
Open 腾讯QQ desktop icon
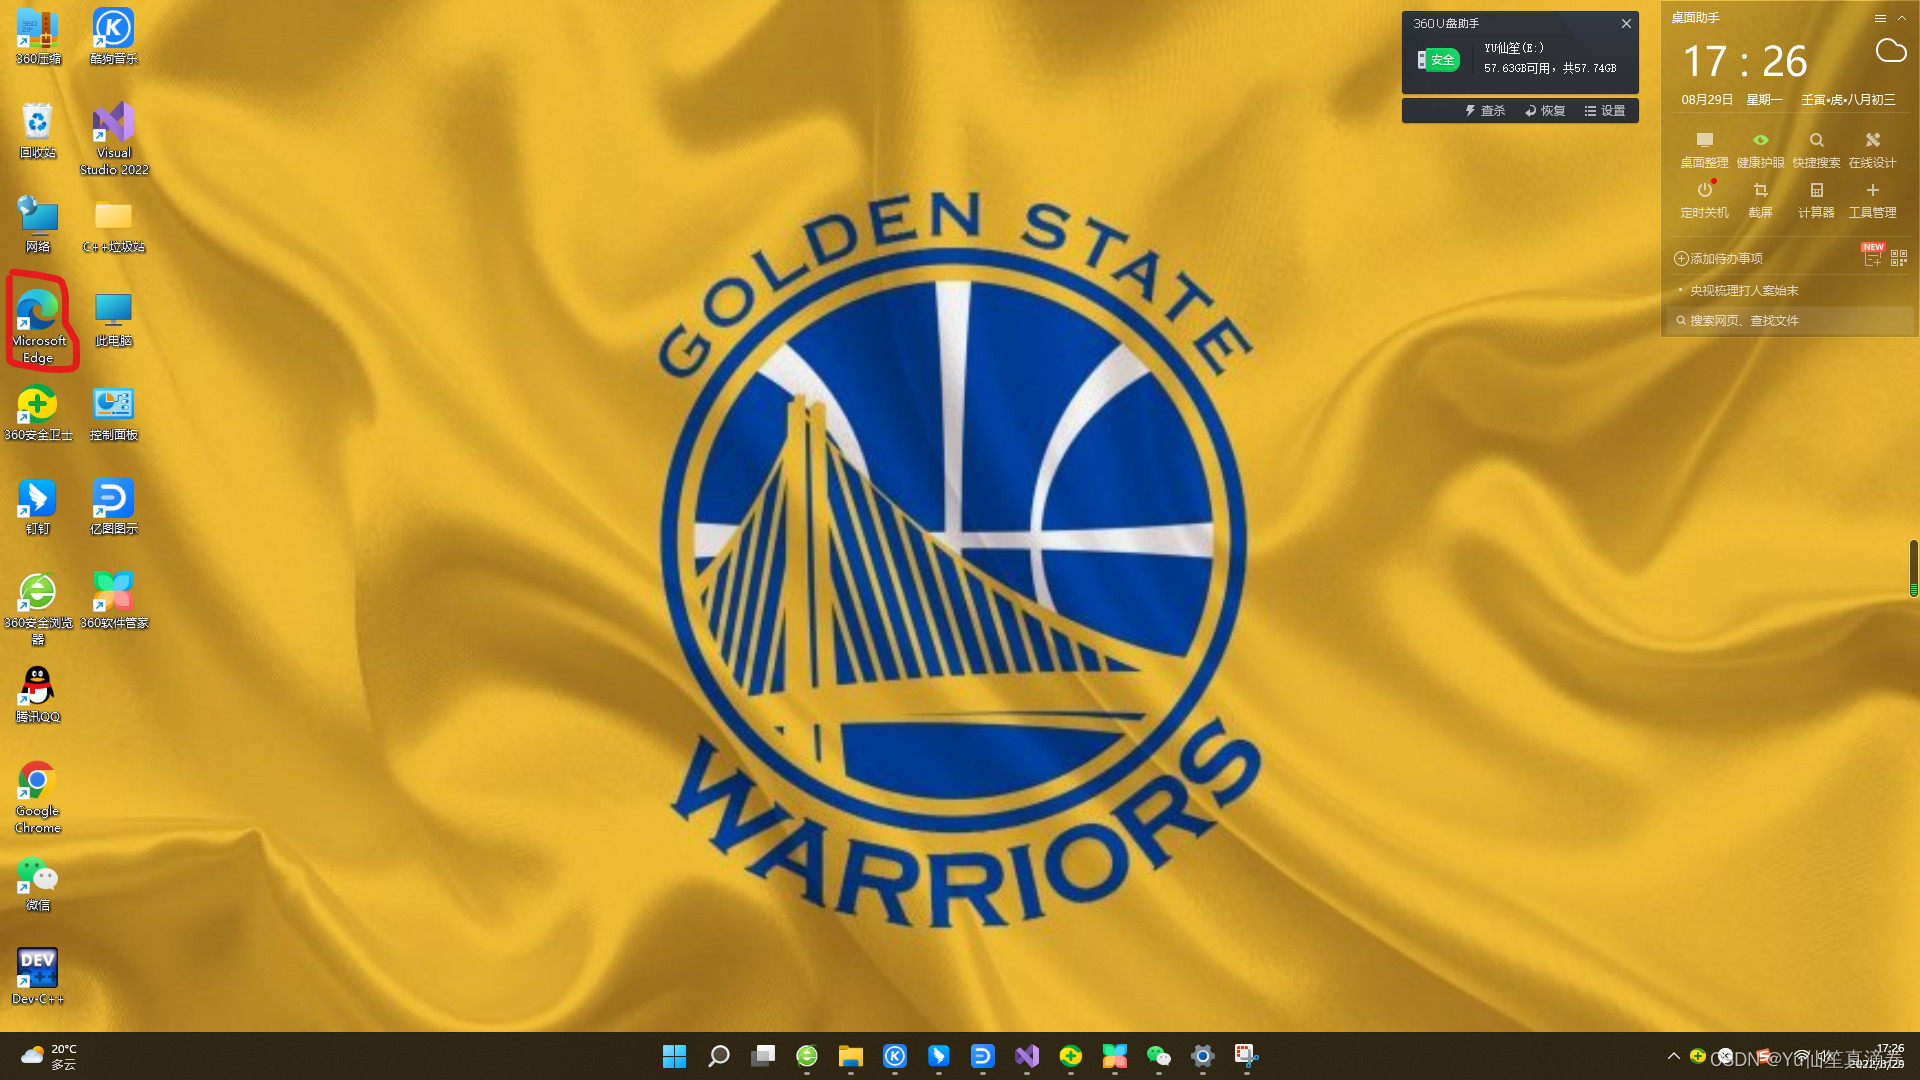click(x=37, y=686)
